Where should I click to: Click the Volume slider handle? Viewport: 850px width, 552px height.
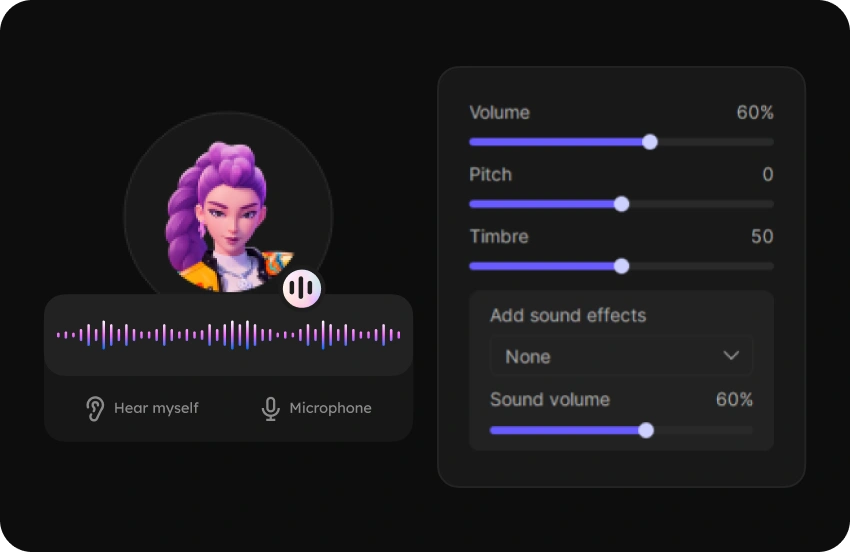[650, 142]
